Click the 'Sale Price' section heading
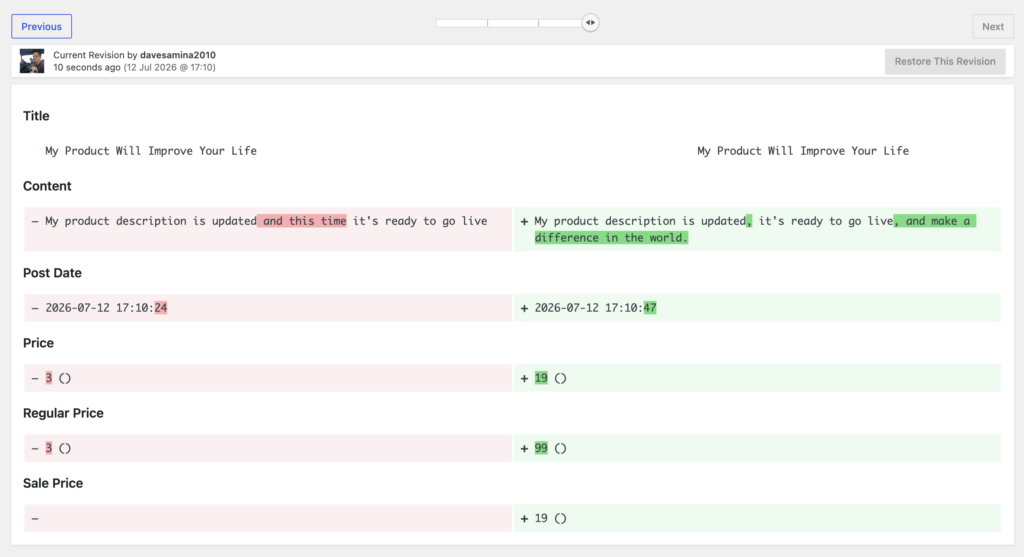This screenshot has height=557, width=1024. click(x=53, y=483)
